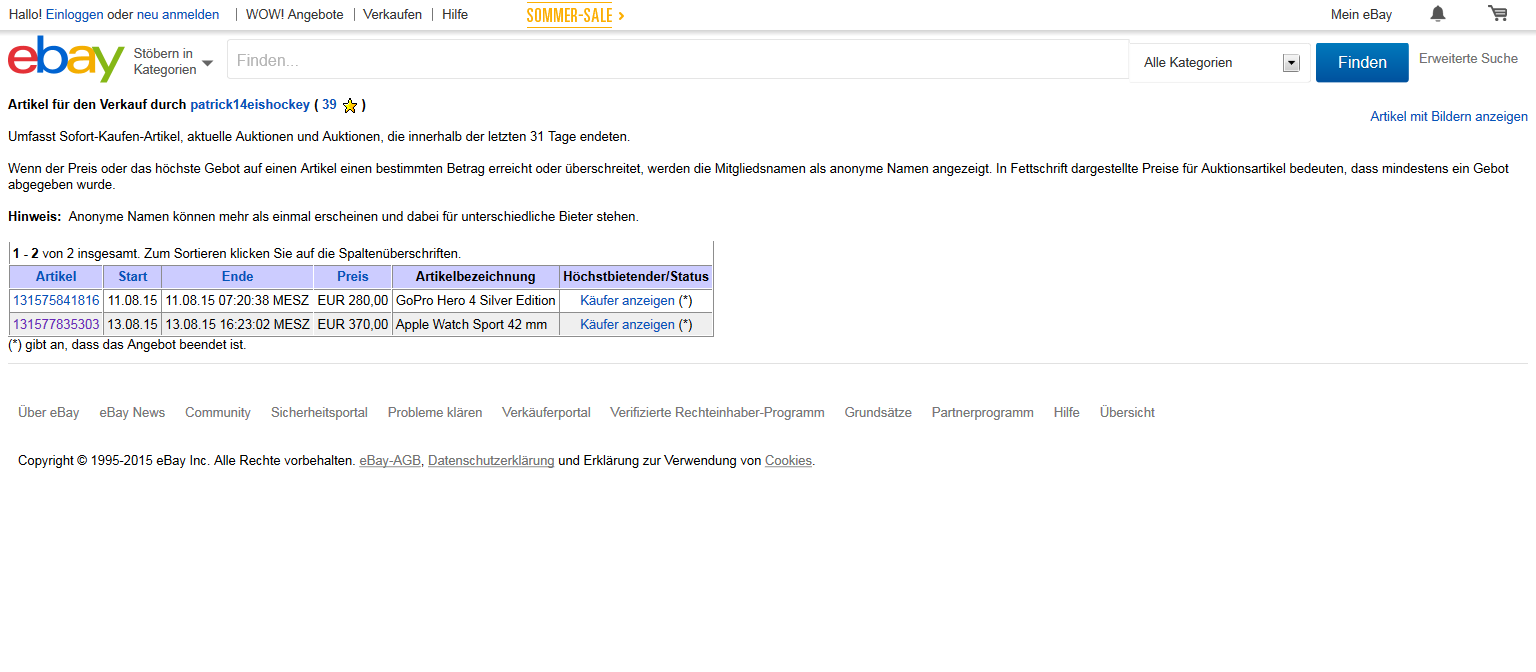Screen dimensions: 1536x672
Task: Click the Einloggen link
Action: [x=75, y=15]
